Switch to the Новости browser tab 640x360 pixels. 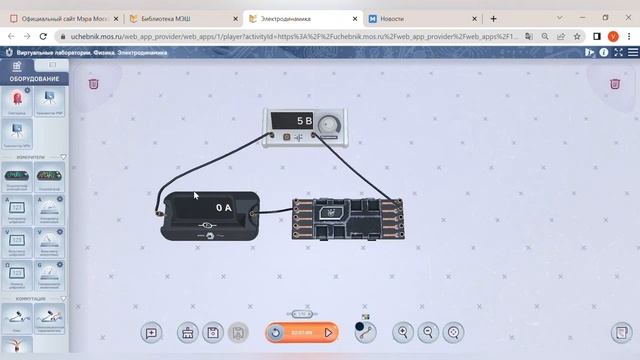422,19
